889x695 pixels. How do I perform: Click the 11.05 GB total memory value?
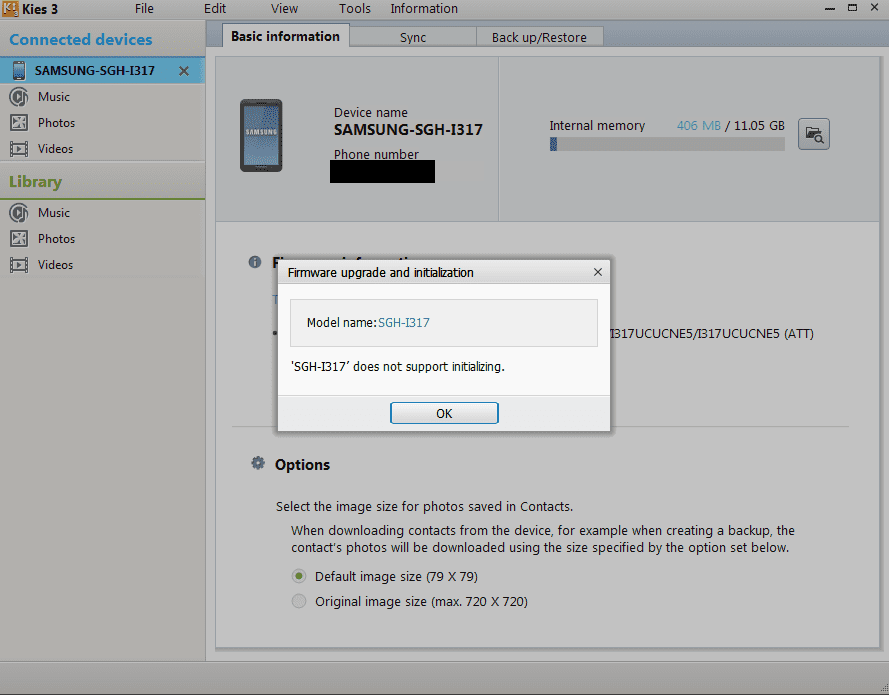[x=759, y=126]
